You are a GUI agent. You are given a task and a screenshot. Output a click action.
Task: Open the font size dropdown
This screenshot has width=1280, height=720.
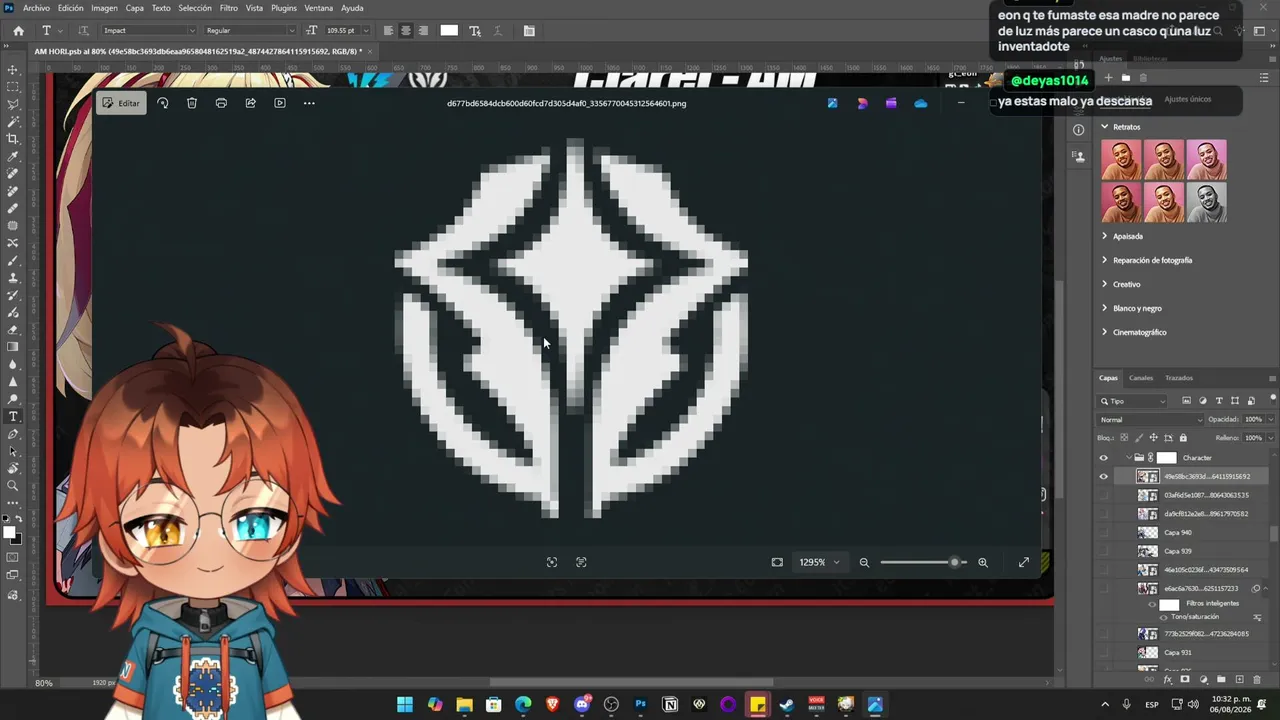coord(365,31)
